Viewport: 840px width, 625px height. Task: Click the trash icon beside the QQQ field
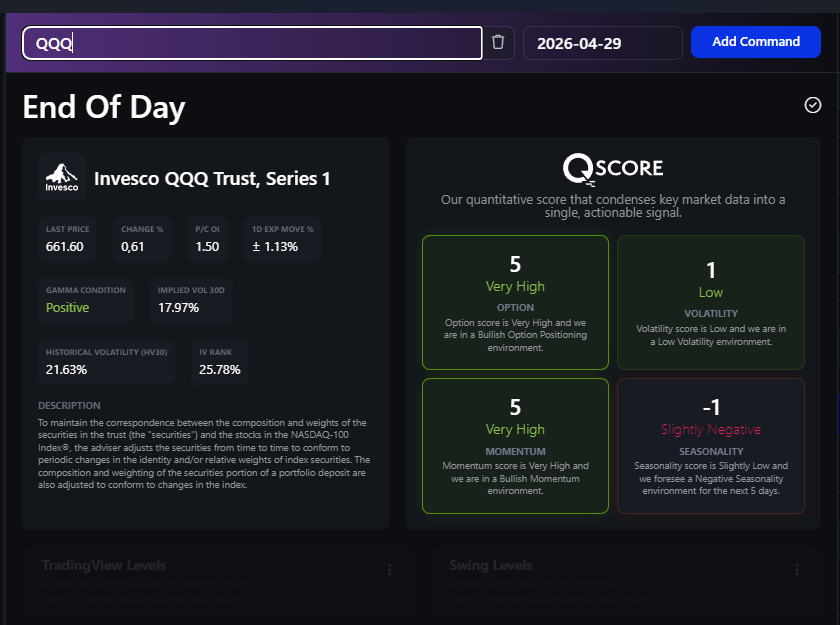click(x=498, y=42)
